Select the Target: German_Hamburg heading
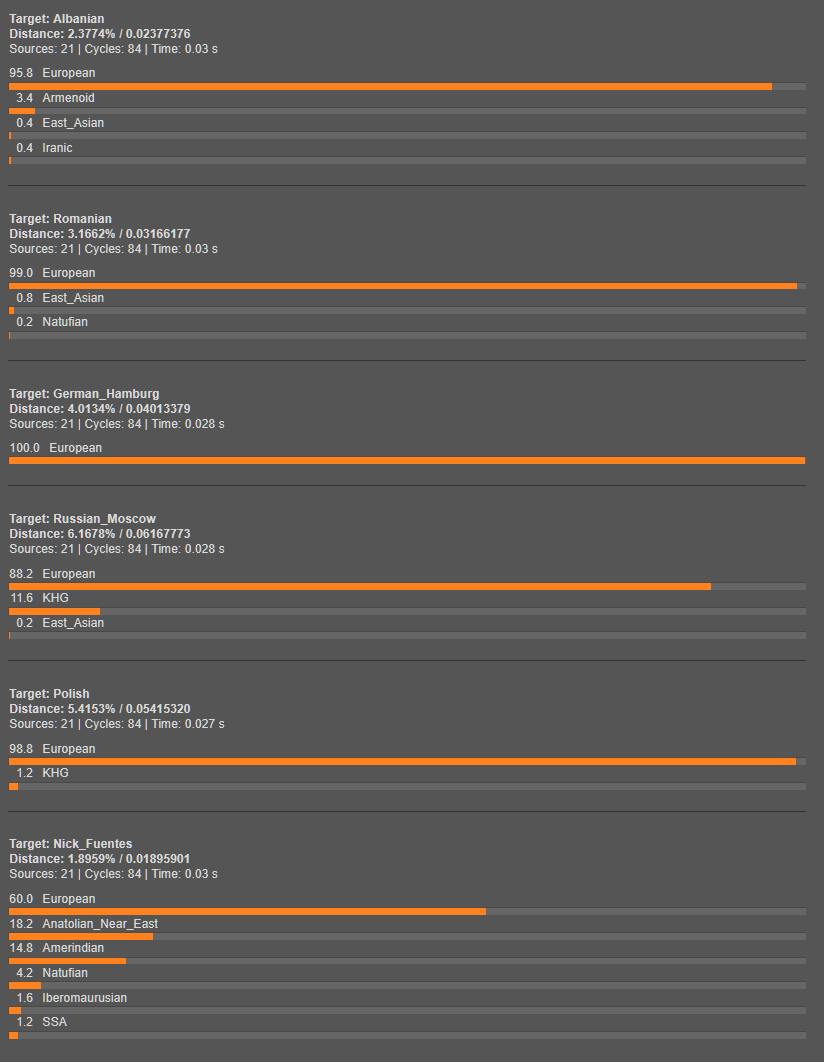The image size is (824, 1062). point(85,394)
